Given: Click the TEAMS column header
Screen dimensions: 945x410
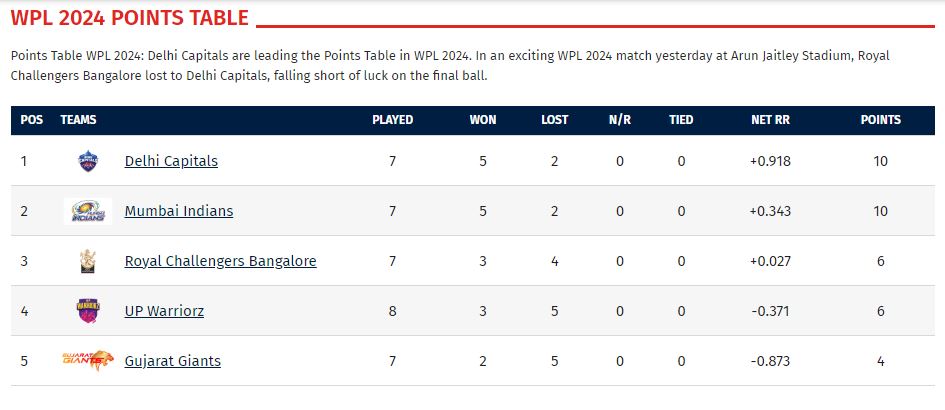Looking at the screenshot, I should (78, 120).
